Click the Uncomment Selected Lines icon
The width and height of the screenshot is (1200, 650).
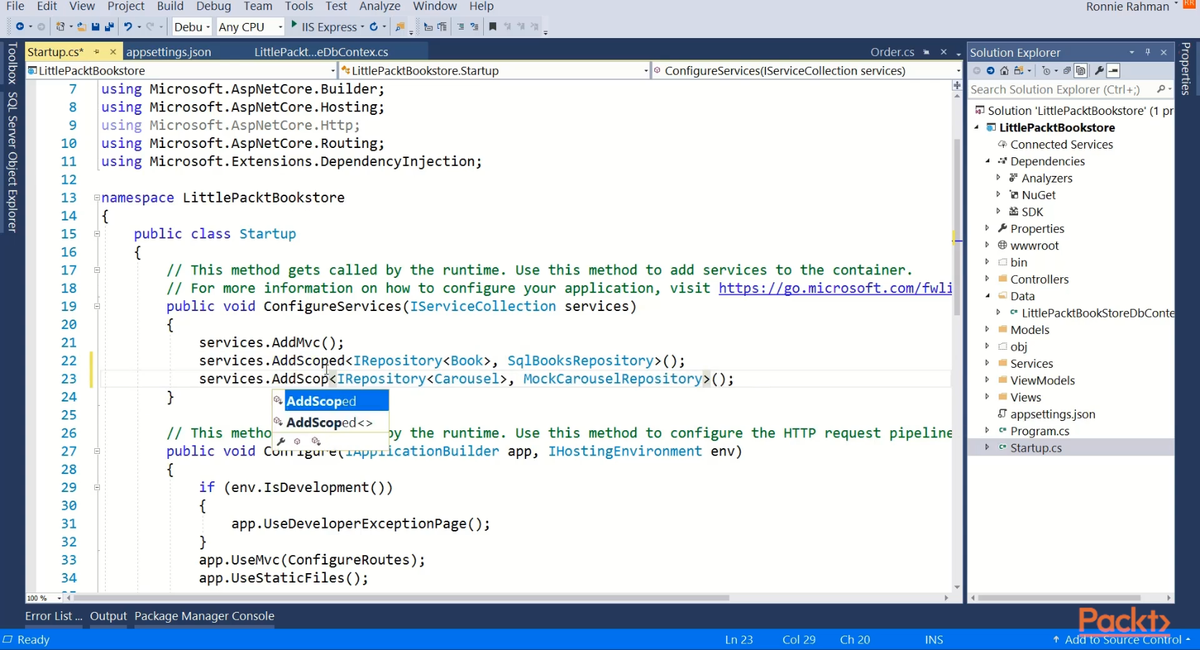473,26
